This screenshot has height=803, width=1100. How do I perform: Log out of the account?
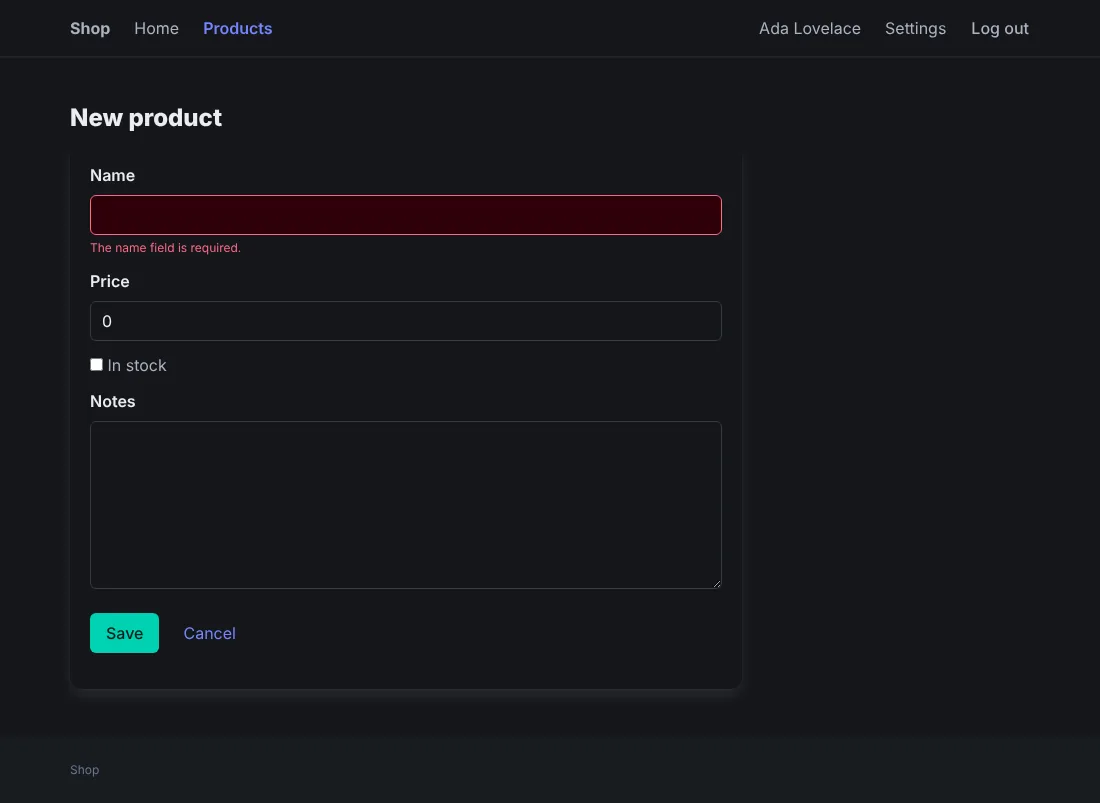click(1000, 29)
